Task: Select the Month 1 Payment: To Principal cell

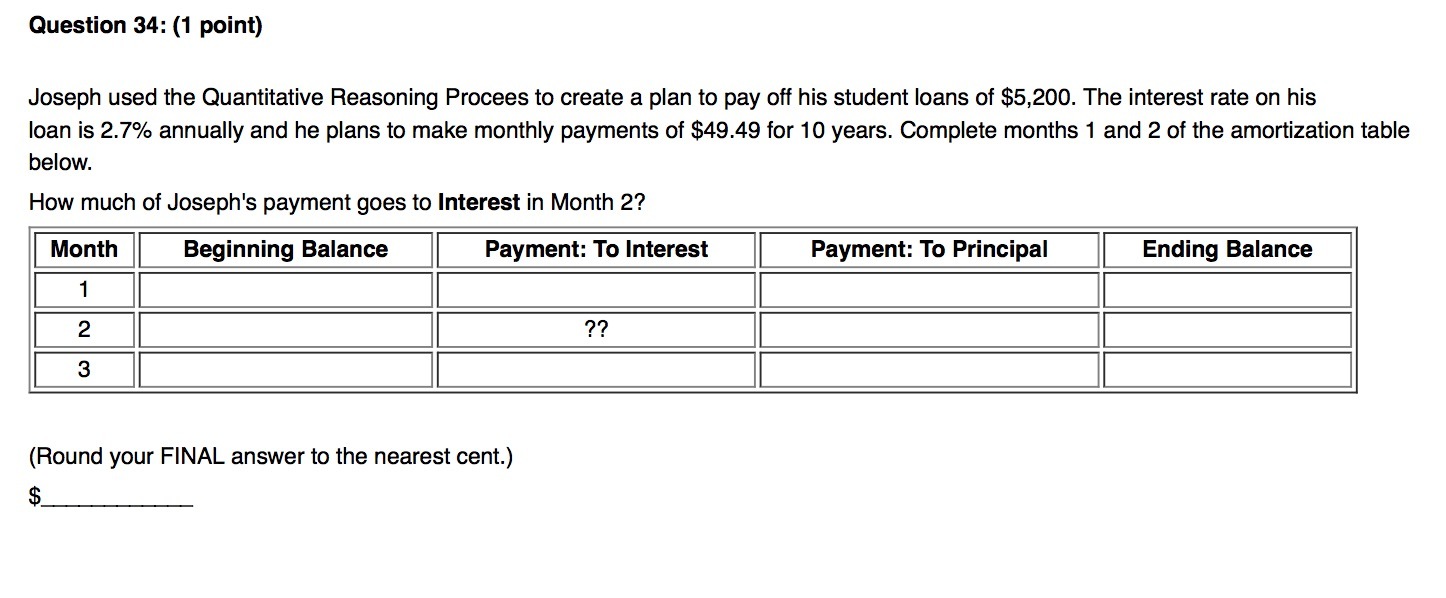Action: [929, 290]
